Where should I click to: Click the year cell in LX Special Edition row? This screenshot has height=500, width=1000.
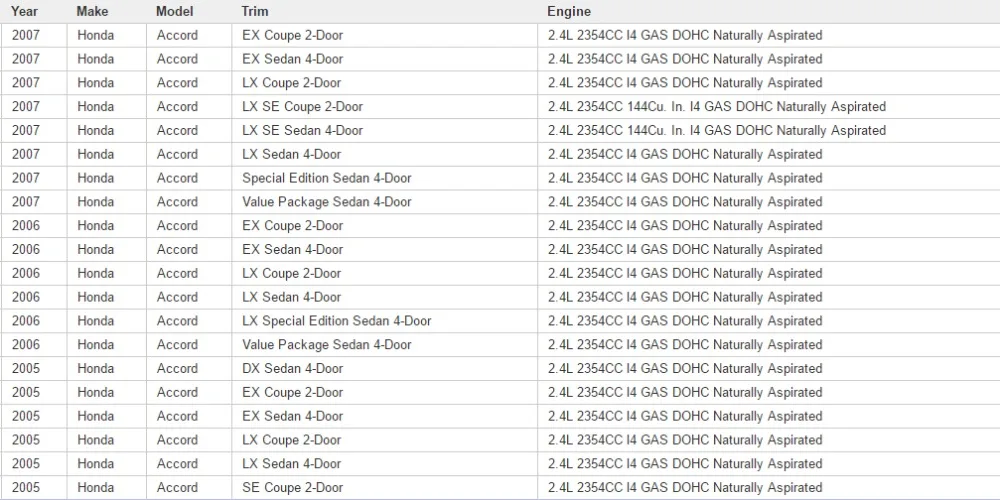coord(34,321)
